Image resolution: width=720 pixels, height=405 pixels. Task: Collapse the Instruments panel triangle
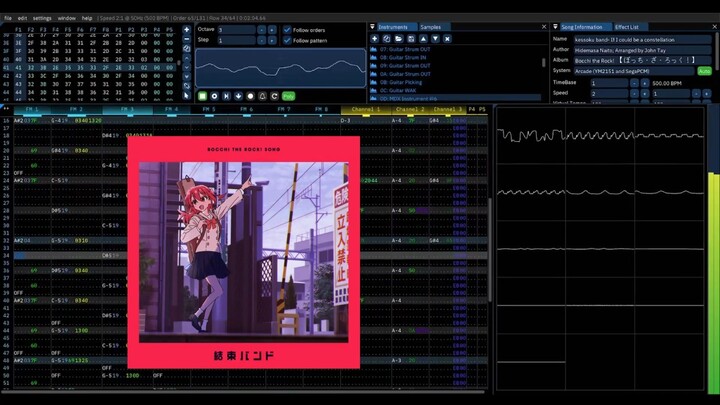[372, 27]
